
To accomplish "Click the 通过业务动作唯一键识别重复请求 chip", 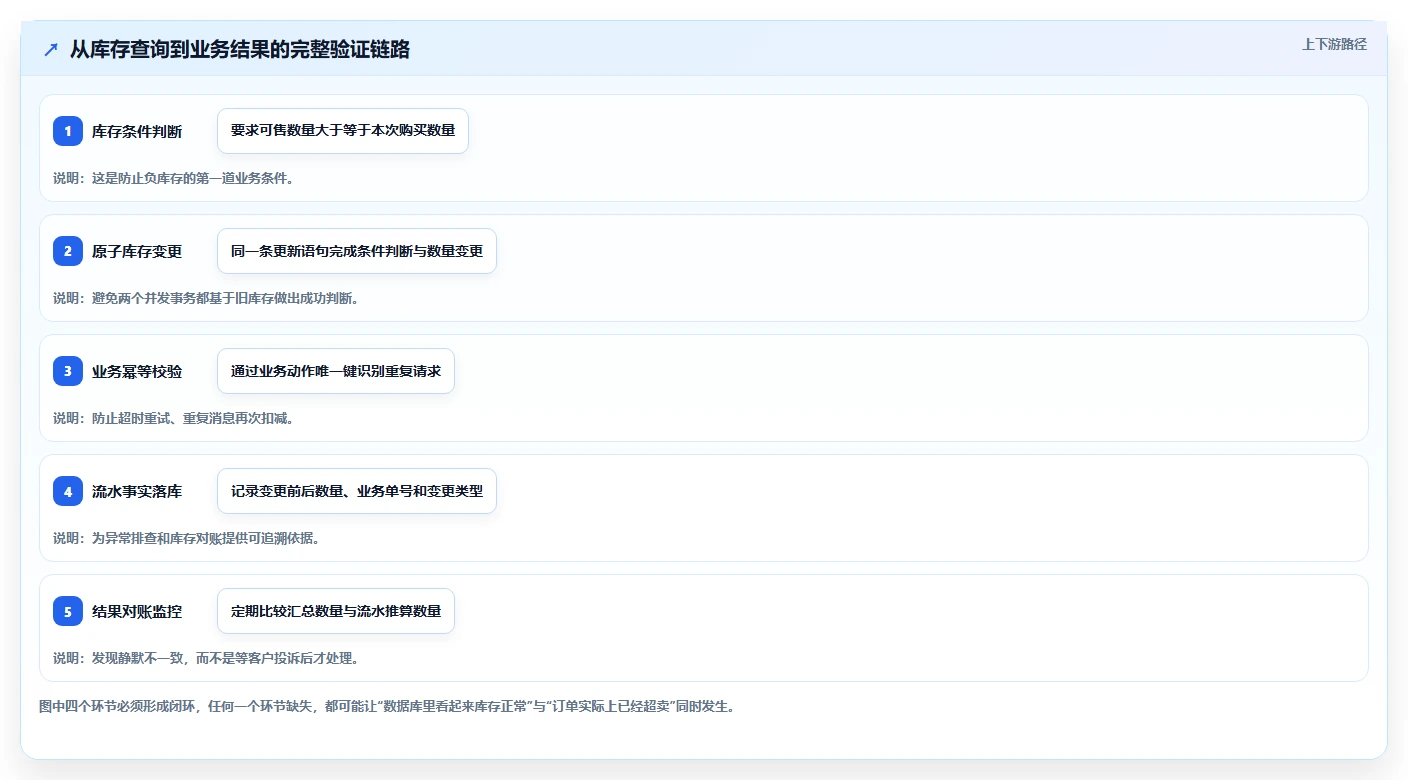I will tap(336, 371).
